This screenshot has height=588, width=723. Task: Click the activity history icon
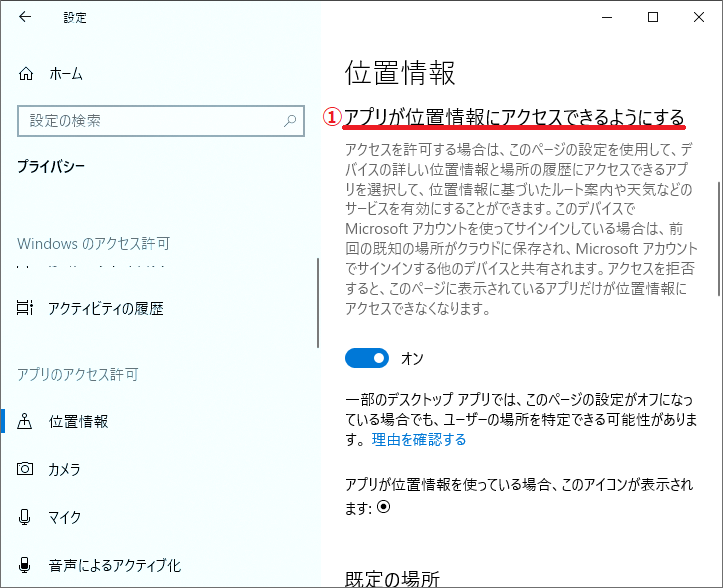(25, 308)
